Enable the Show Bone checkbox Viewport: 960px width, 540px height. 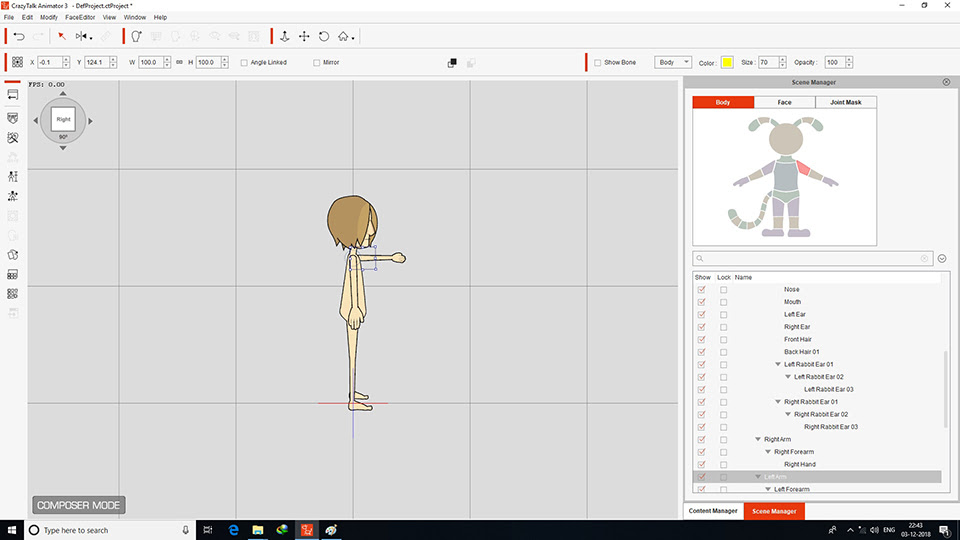click(598, 62)
